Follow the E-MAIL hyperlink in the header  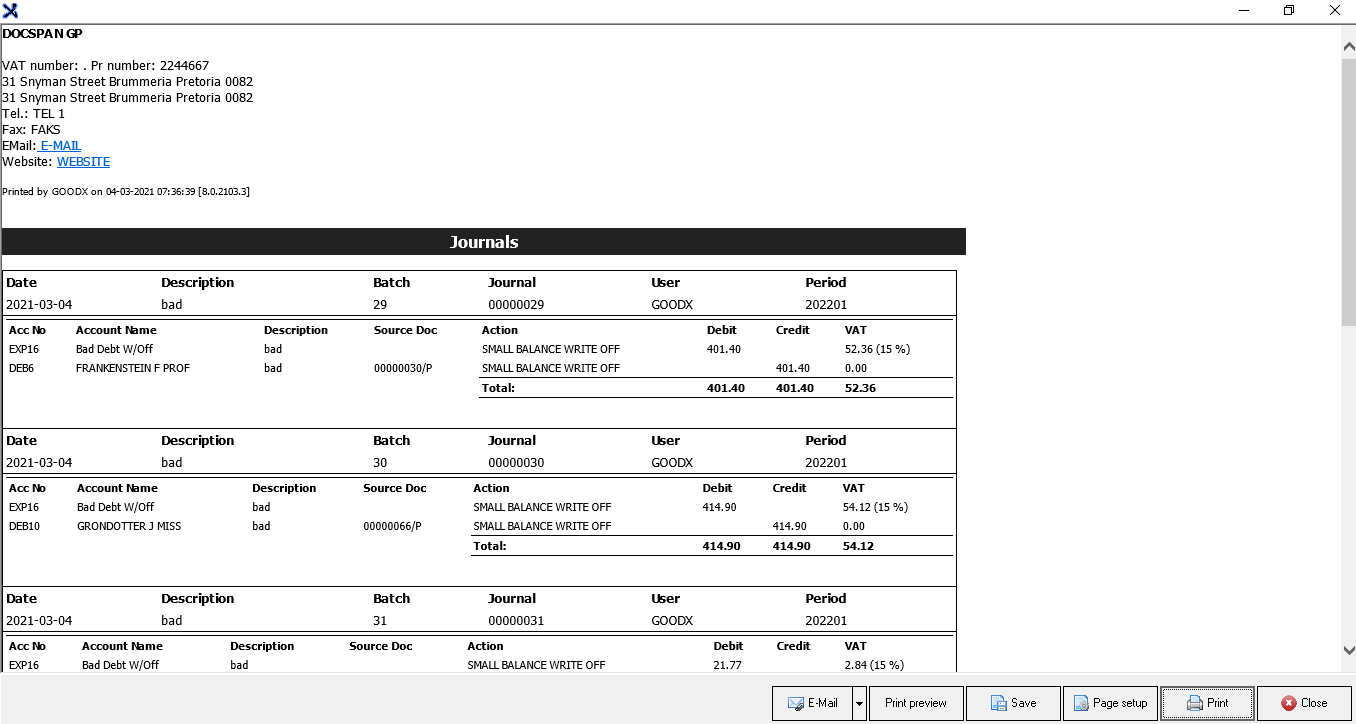pos(60,146)
